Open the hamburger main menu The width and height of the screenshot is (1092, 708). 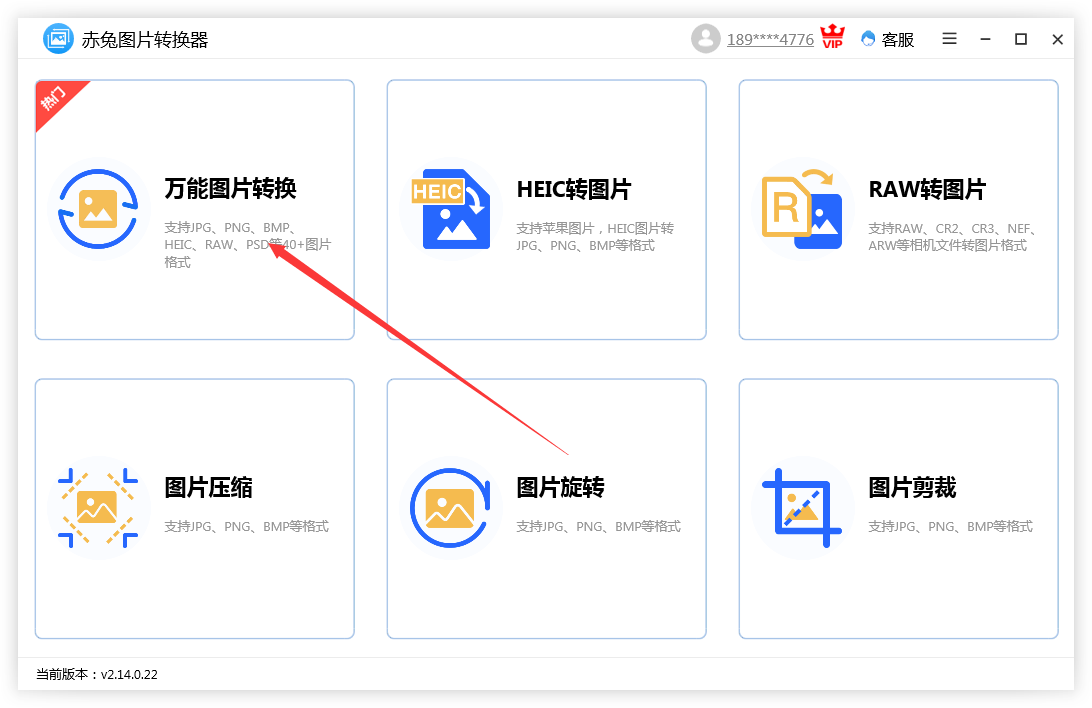tap(949, 39)
